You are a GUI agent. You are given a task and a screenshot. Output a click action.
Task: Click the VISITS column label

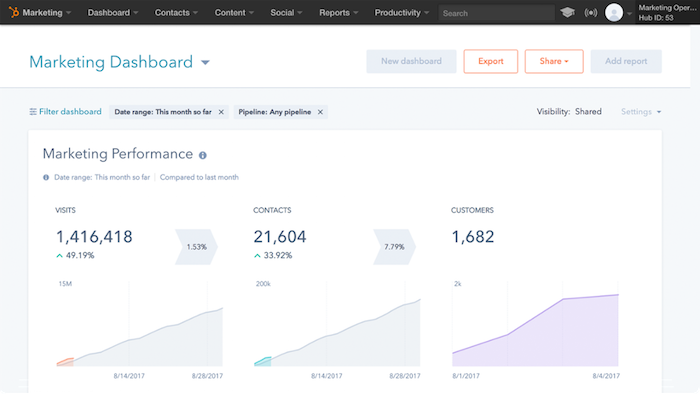(65, 210)
